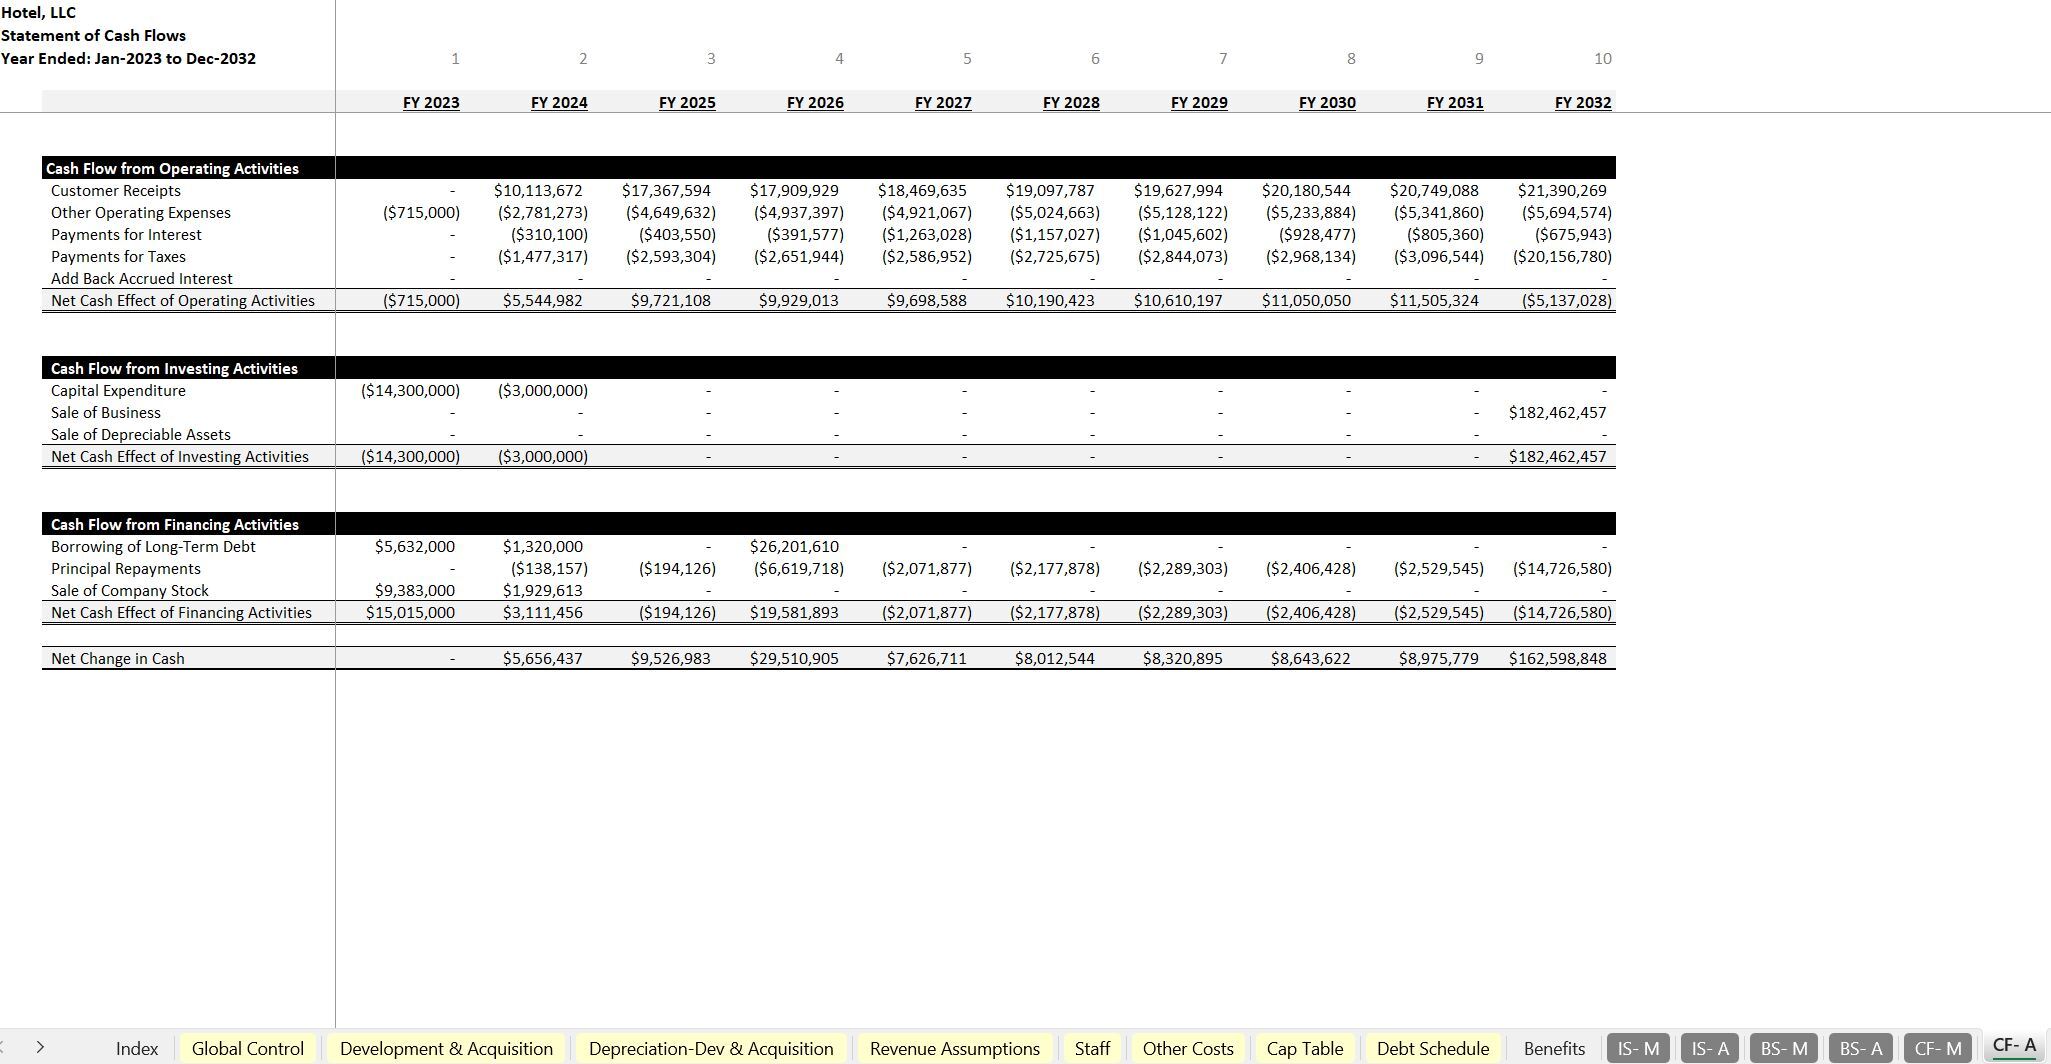
Task: Click the $26,201,610 borrowing cell
Action: point(794,546)
